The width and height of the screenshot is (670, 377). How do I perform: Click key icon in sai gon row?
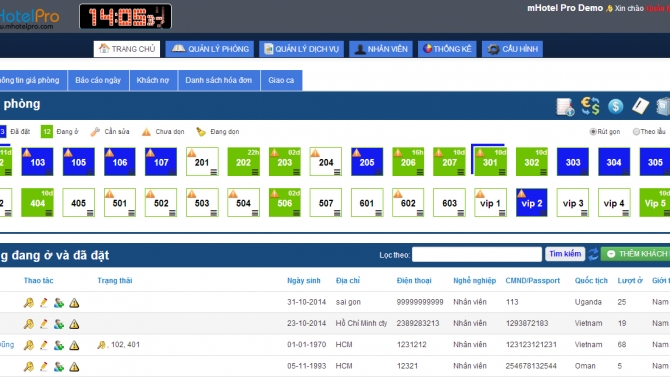tap(29, 303)
